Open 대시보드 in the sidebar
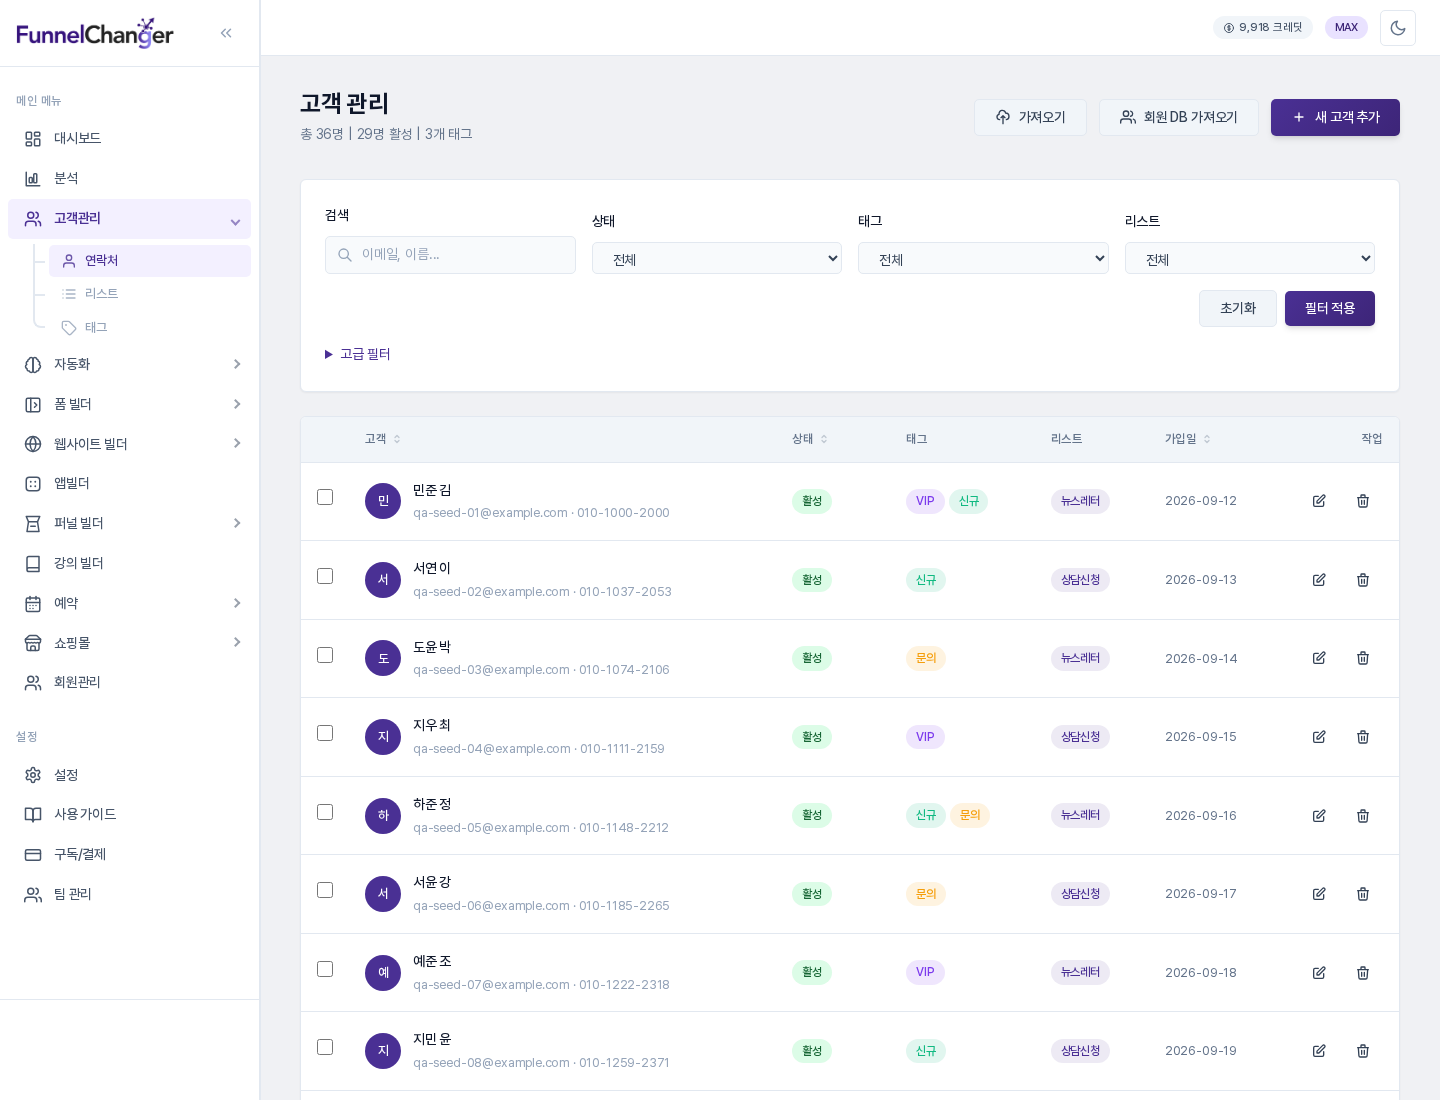The width and height of the screenshot is (1440, 1100). 130,139
